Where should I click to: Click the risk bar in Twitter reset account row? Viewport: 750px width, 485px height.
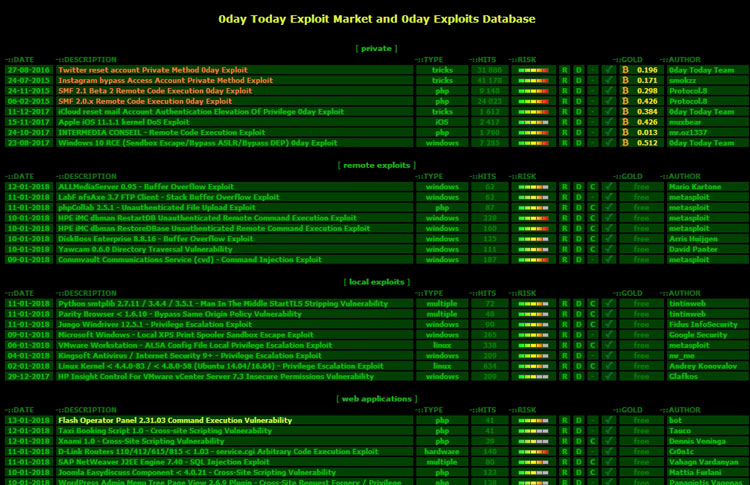(x=533, y=70)
